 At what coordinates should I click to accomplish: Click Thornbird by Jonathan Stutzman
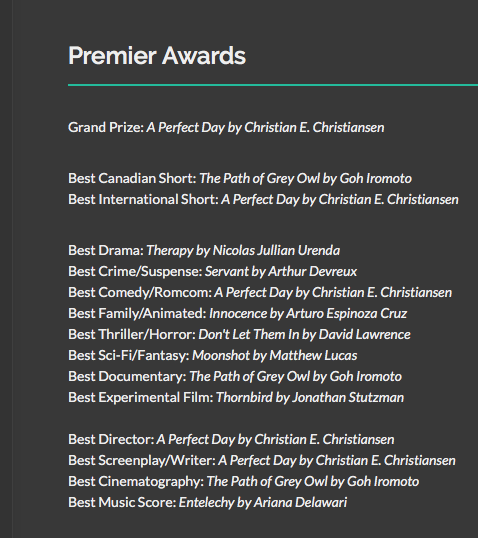click(x=310, y=398)
